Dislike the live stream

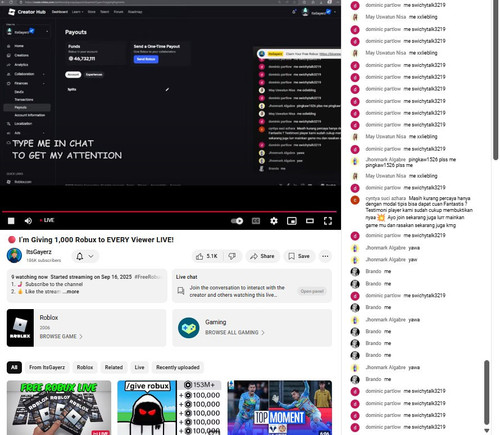232,256
